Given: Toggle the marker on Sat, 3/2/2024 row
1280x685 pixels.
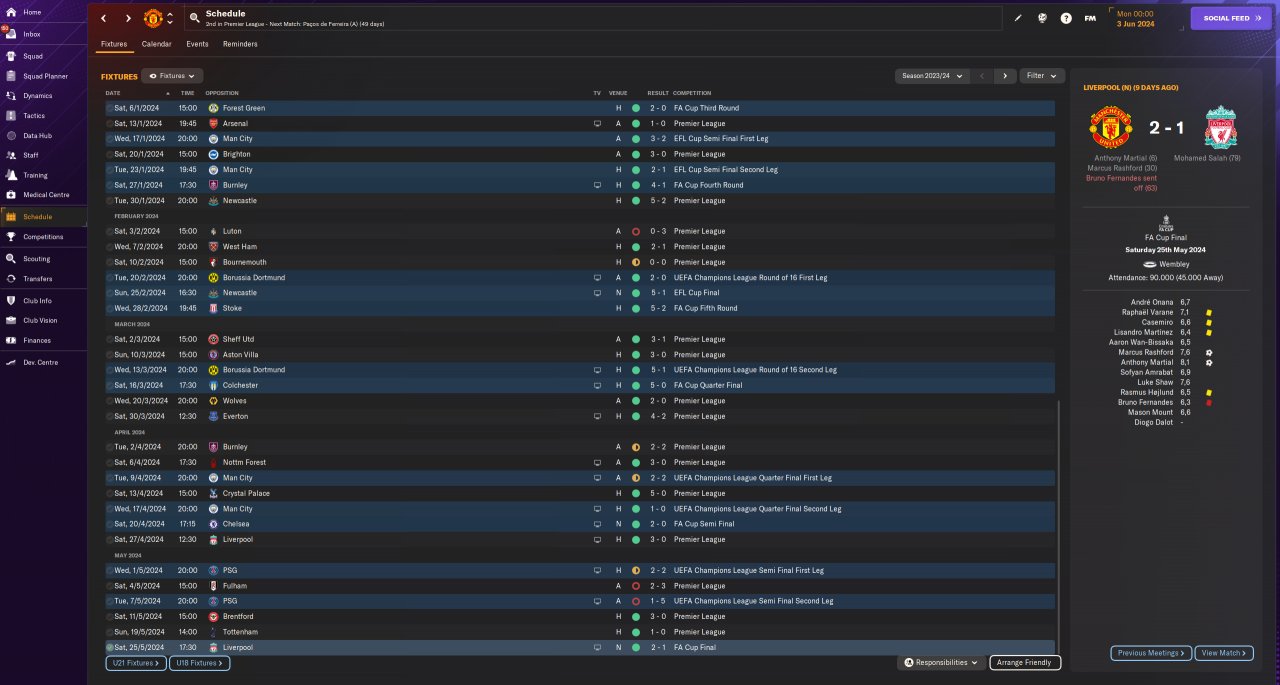Looking at the screenshot, I should 110,231.
